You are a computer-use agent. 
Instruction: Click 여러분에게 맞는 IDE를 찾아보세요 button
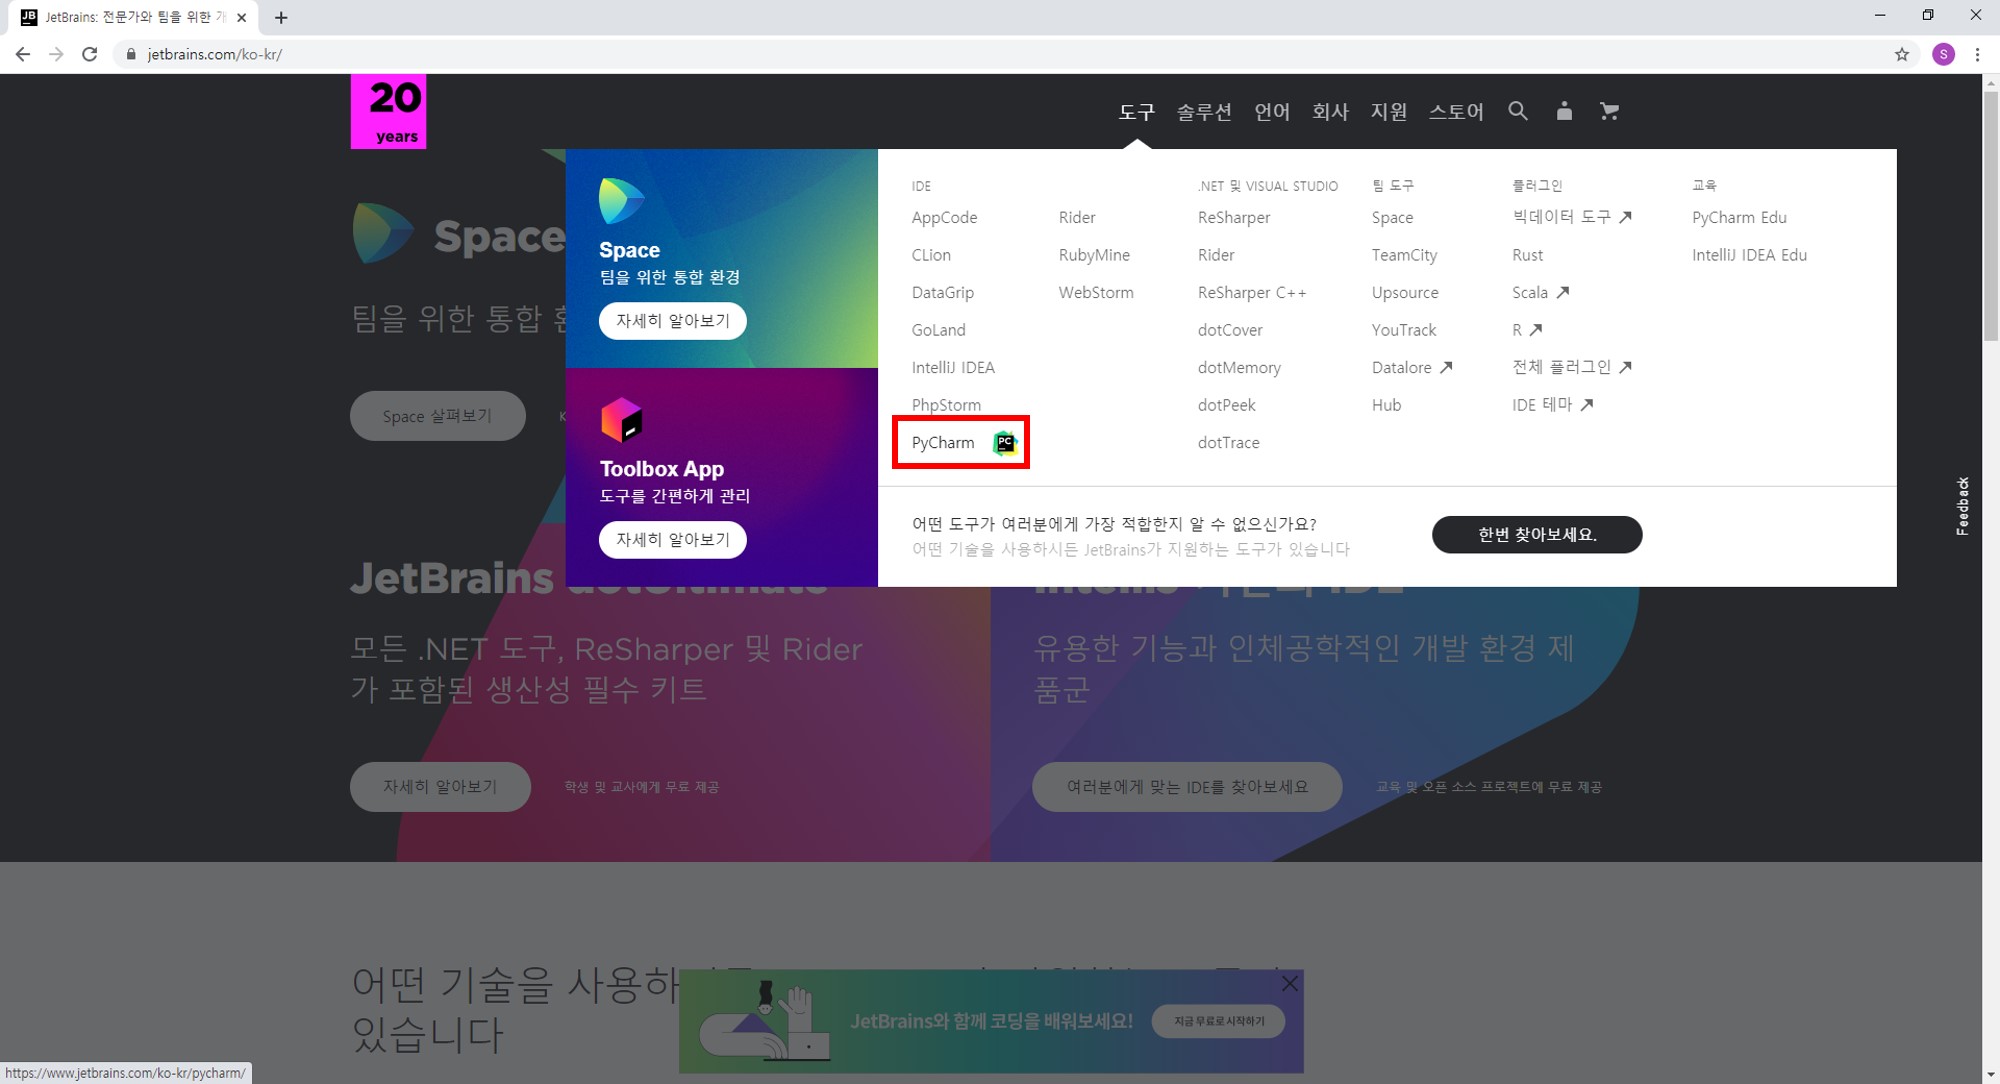coord(1187,787)
